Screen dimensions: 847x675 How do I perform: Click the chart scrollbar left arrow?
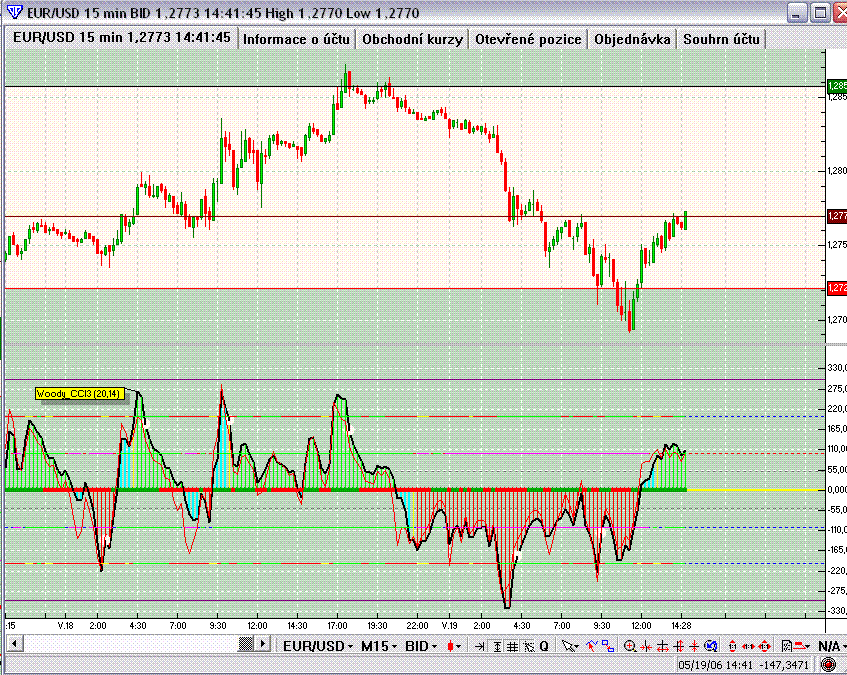tap(15, 644)
